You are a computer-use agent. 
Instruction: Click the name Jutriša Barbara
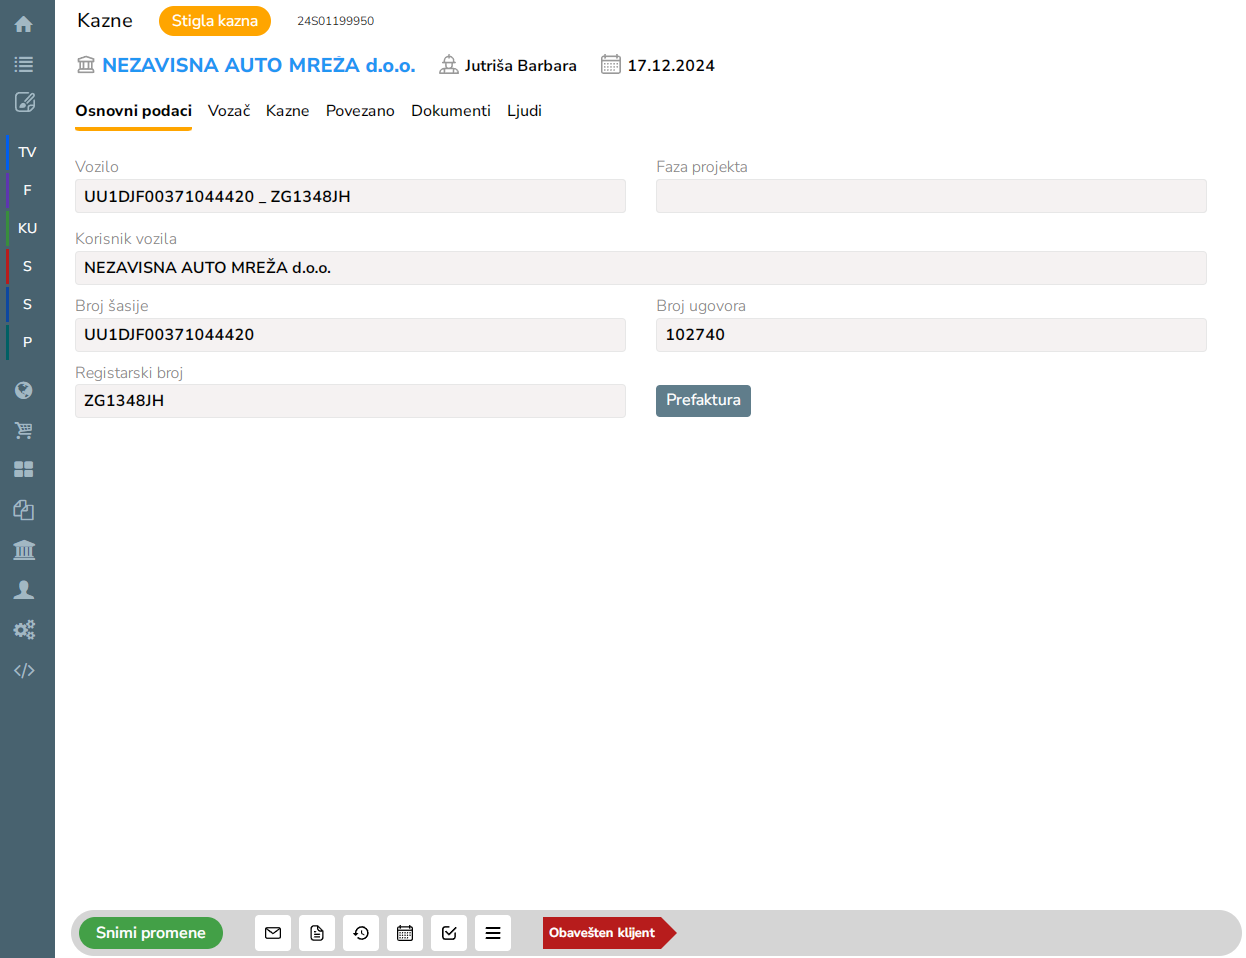[521, 66]
